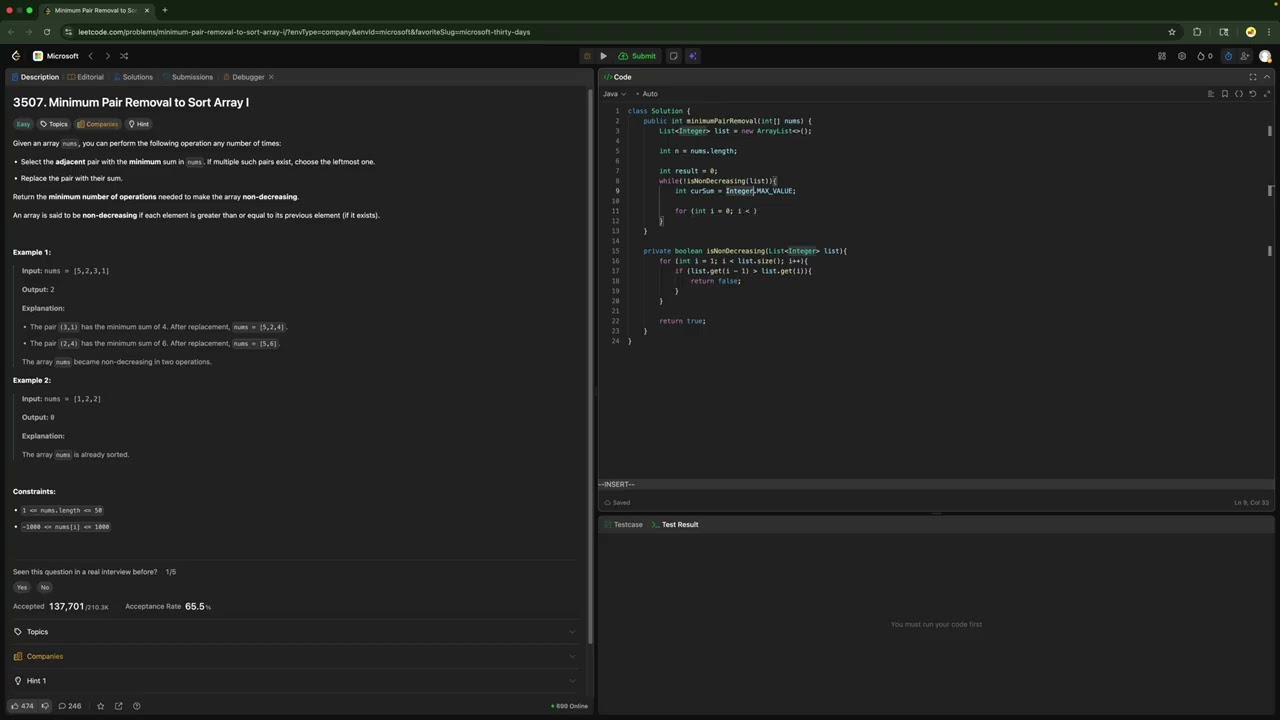Viewport: 1280px width, 720px height.
Task: Go to next problem arrow
Action: (107, 56)
